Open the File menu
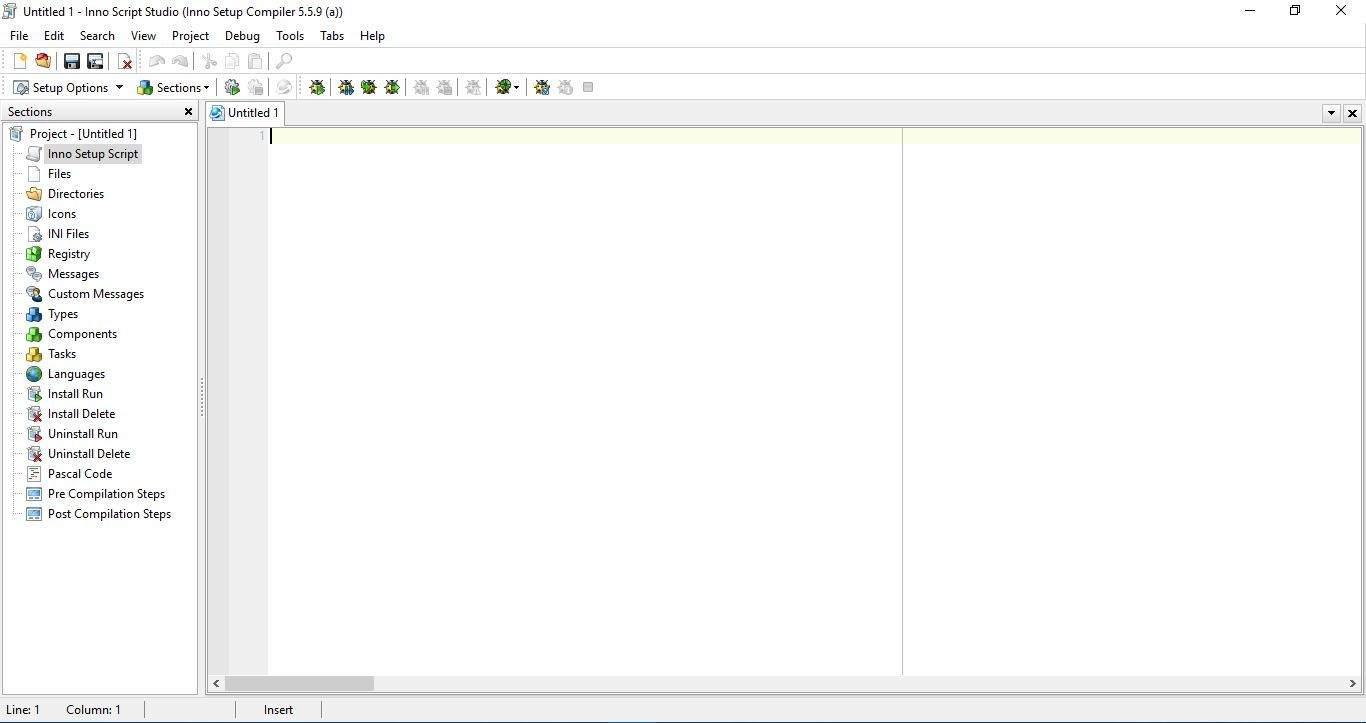The height and width of the screenshot is (723, 1366). [19, 35]
